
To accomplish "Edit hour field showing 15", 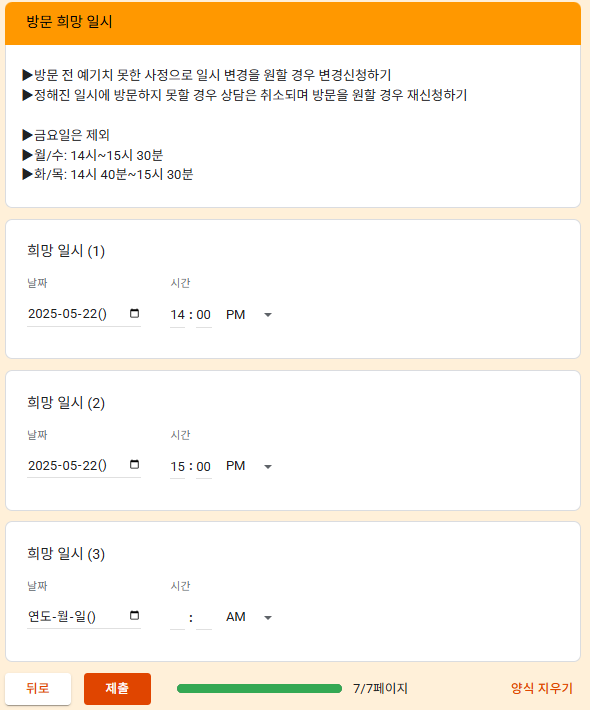I will [x=177, y=466].
